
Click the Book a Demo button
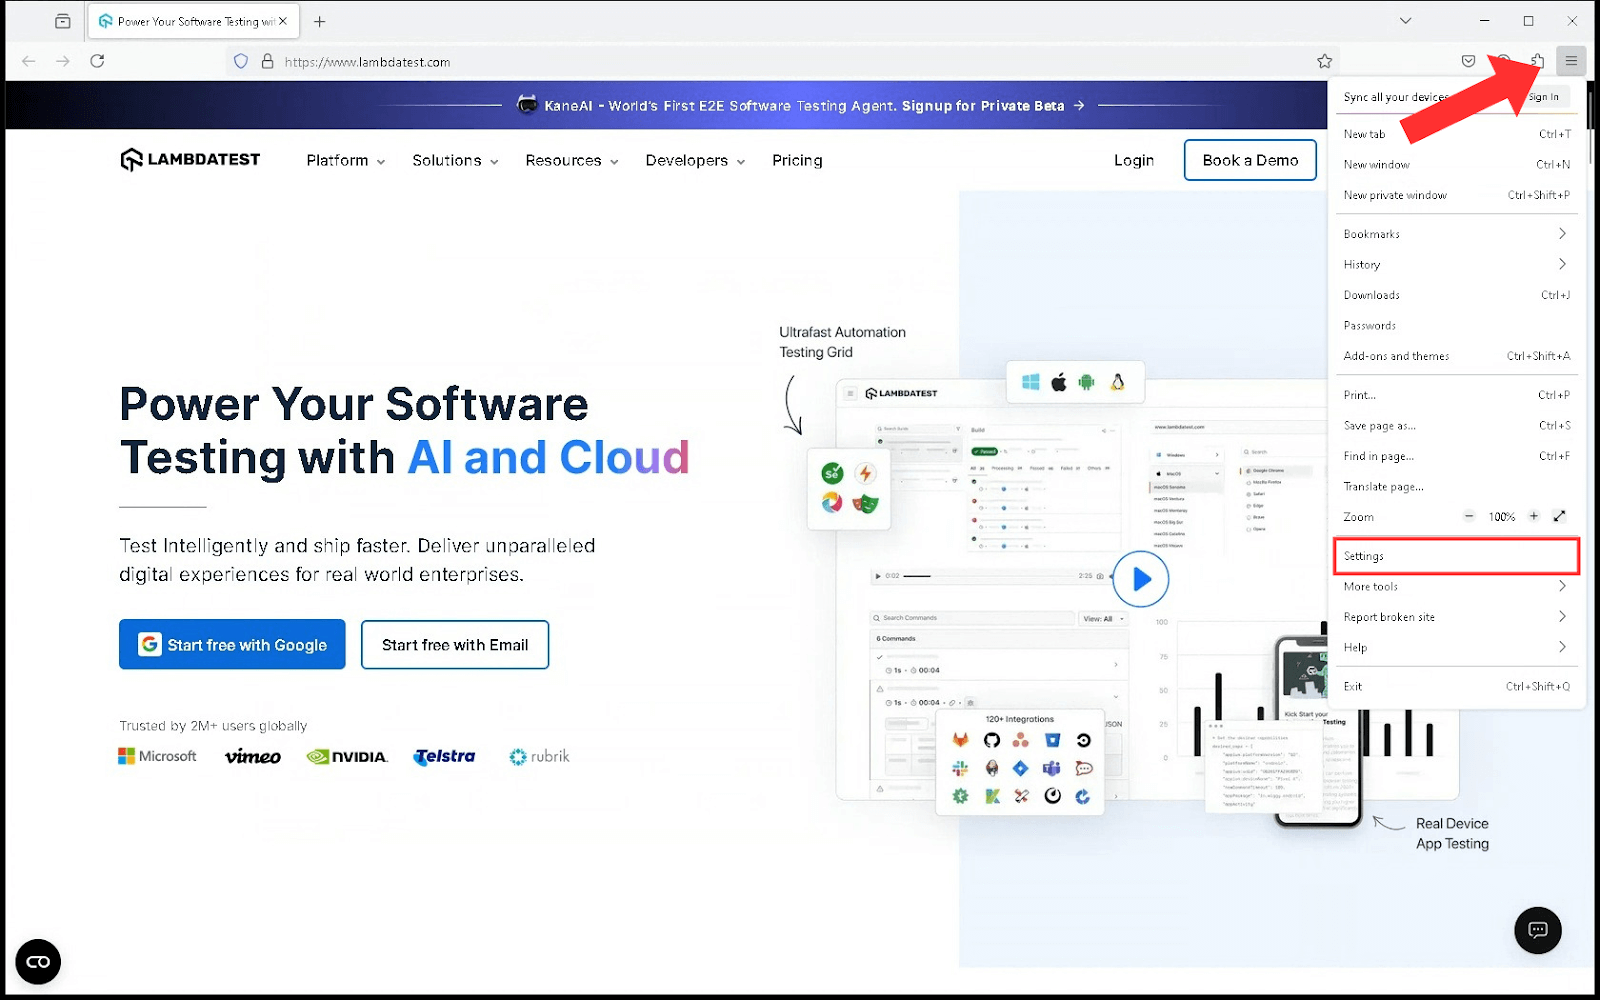pyautogui.click(x=1250, y=160)
